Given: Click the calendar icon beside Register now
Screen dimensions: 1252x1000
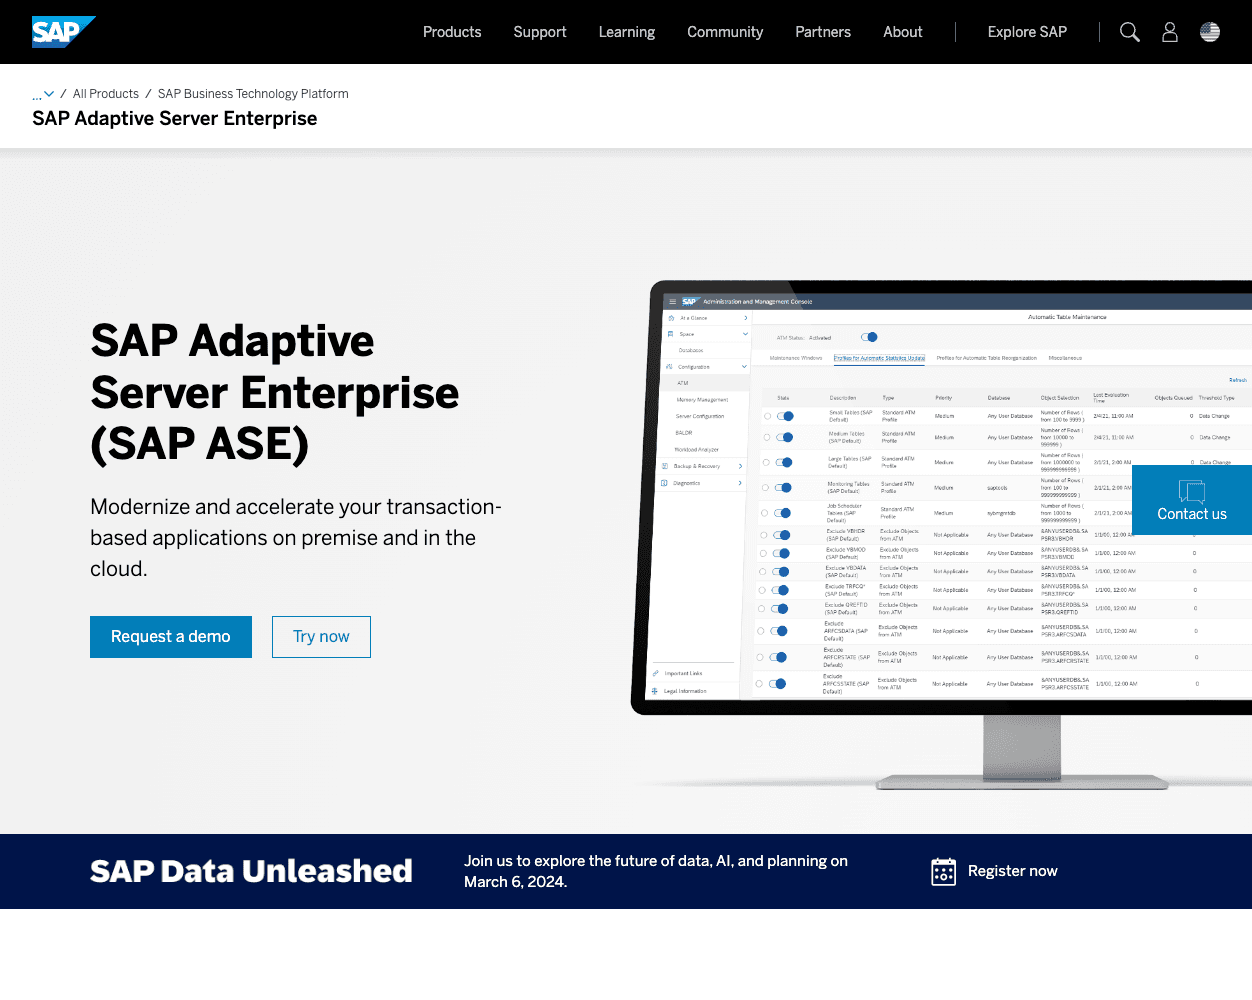Looking at the screenshot, I should [x=943, y=871].
